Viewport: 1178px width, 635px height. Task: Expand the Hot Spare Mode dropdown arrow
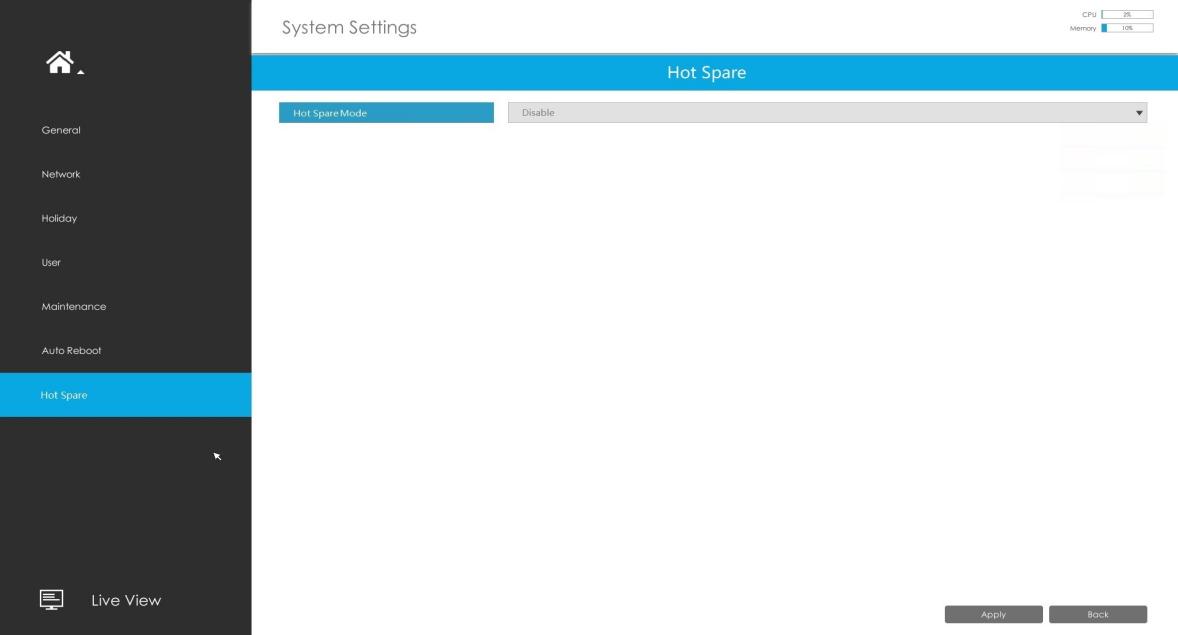(1139, 113)
